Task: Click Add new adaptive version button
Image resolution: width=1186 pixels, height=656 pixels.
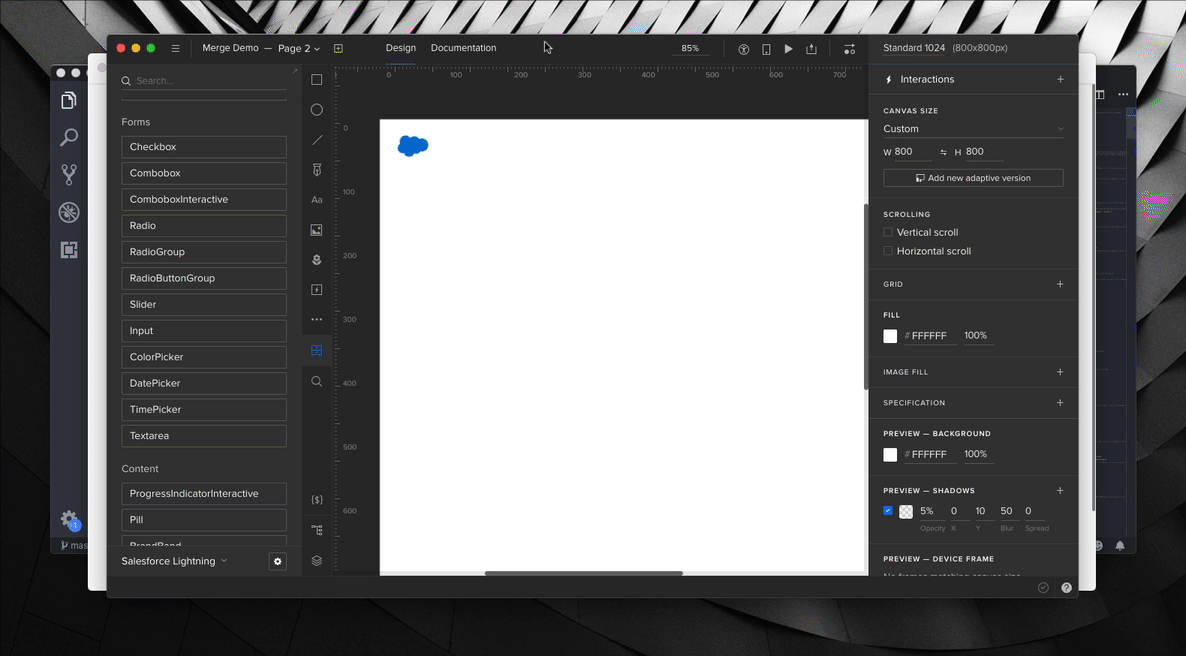Action: click(972, 178)
